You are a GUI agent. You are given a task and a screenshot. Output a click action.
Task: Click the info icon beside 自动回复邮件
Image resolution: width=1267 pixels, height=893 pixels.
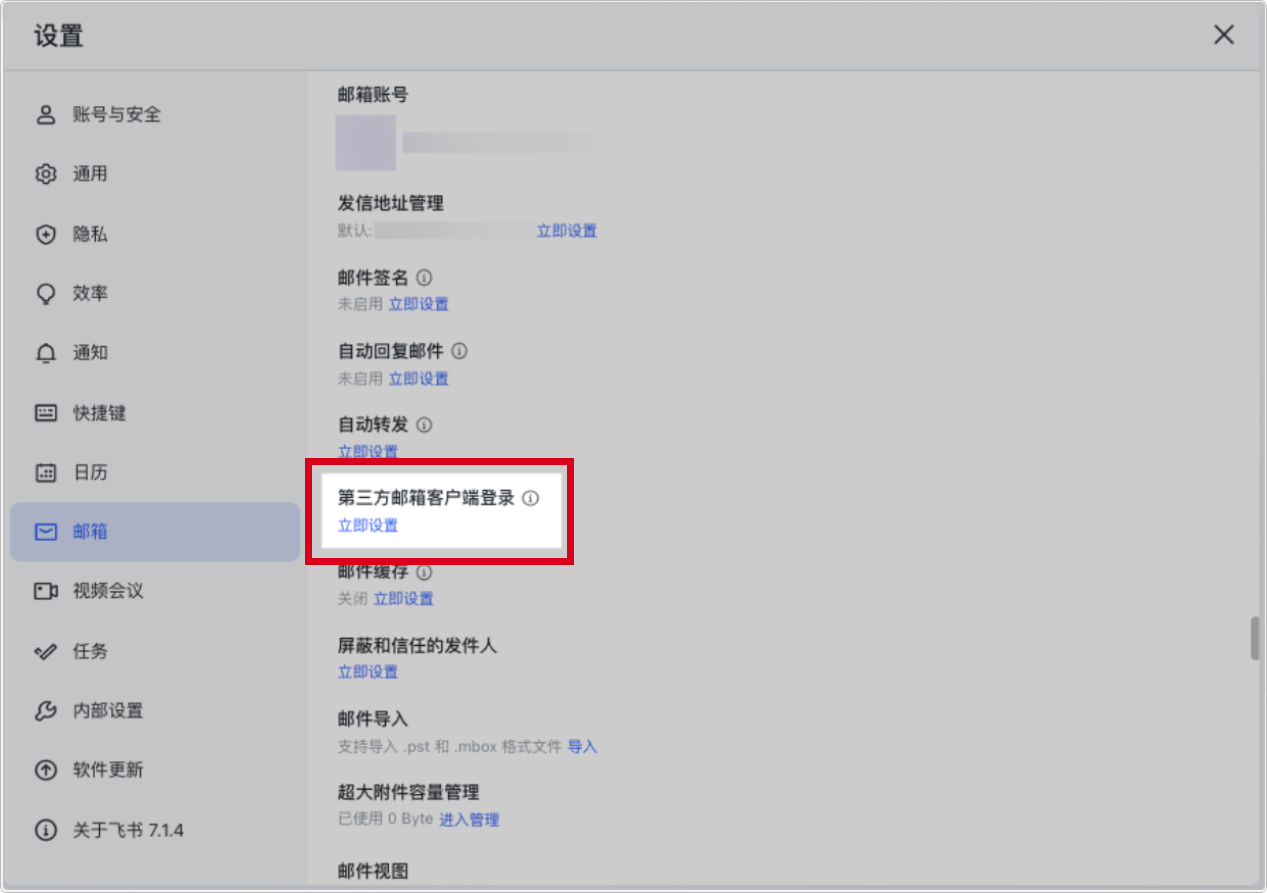459,351
